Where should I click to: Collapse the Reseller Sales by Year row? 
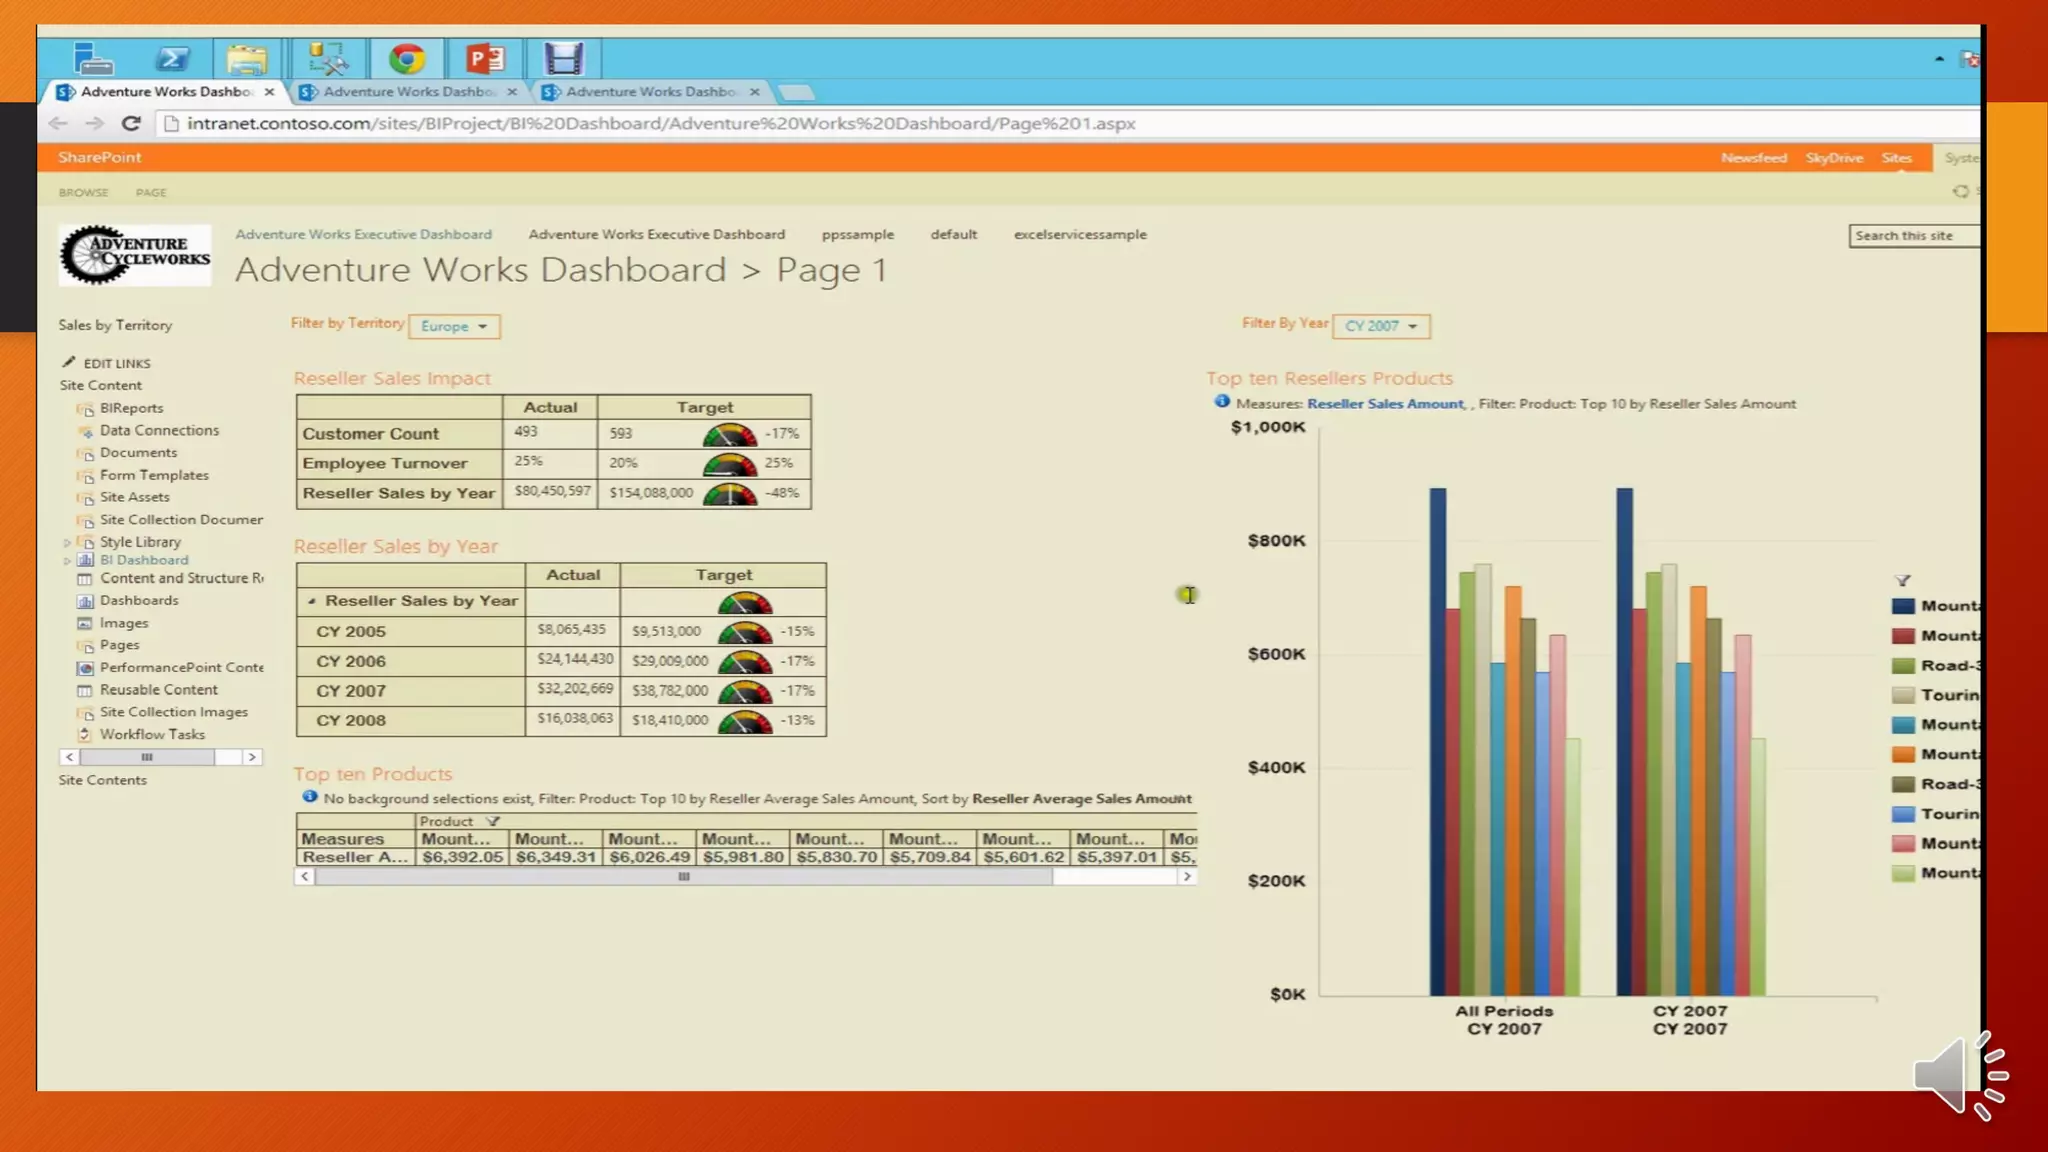pyautogui.click(x=312, y=601)
